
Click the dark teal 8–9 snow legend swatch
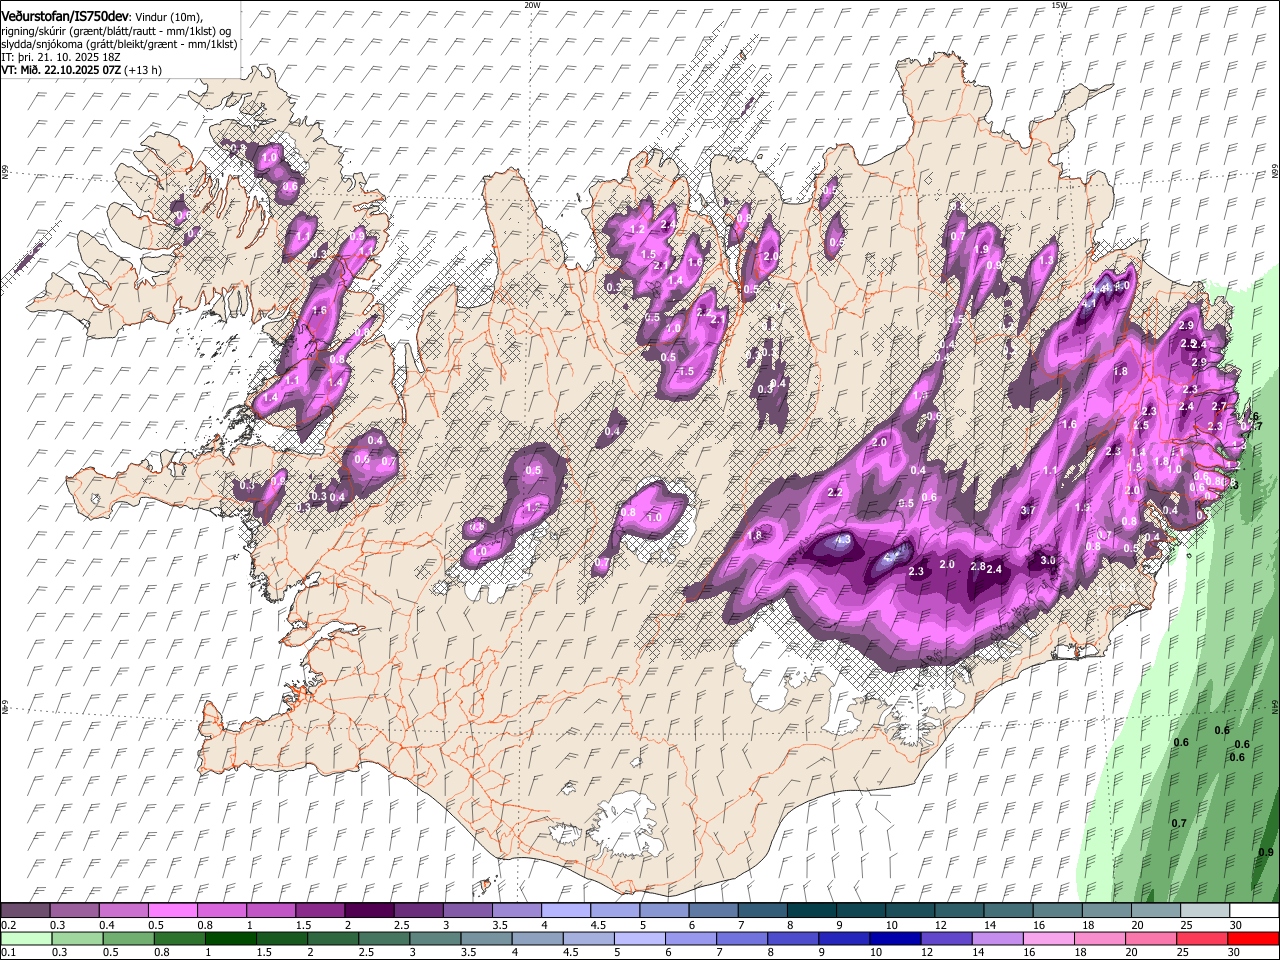pos(811,911)
